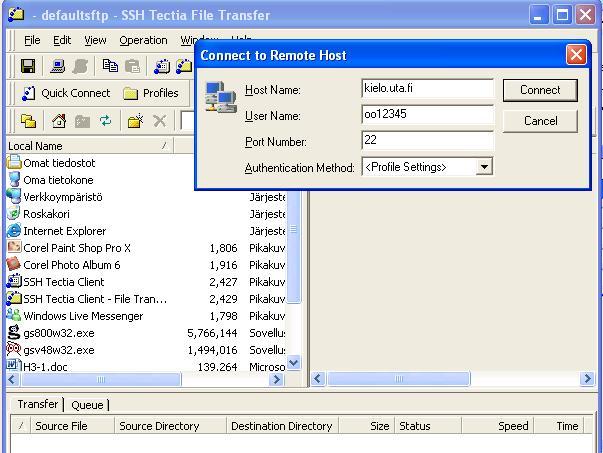The width and height of the screenshot is (603, 453).
Task: Click the SSH Tectia Client shortcut icon
Action: click(14, 281)
